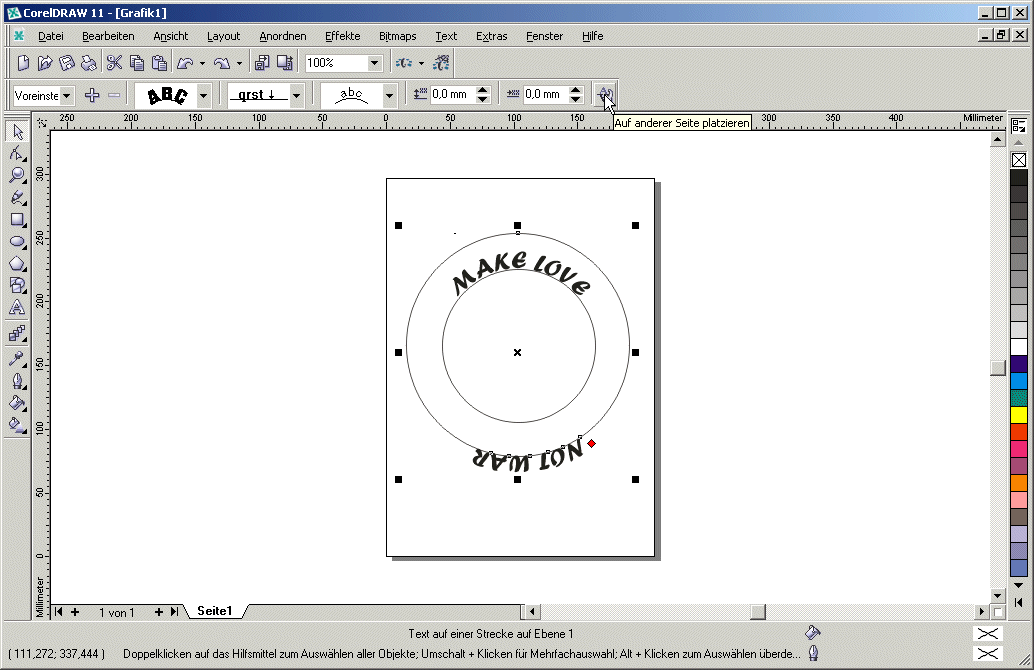Open the Effekte menu
Viewport: 1034px width, 670px height.
click(342, 36)
